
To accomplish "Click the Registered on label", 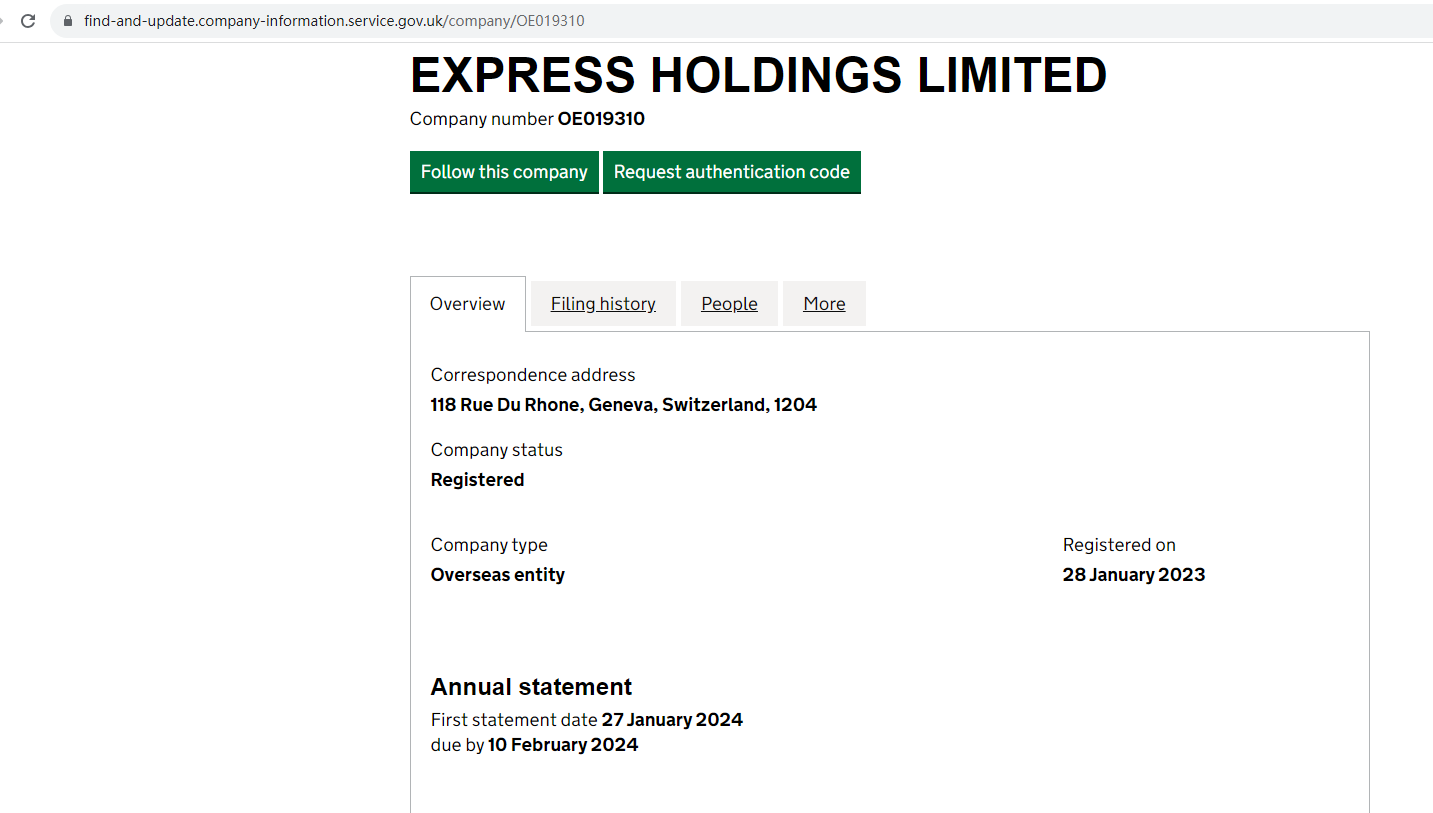I will point(1119,545).
